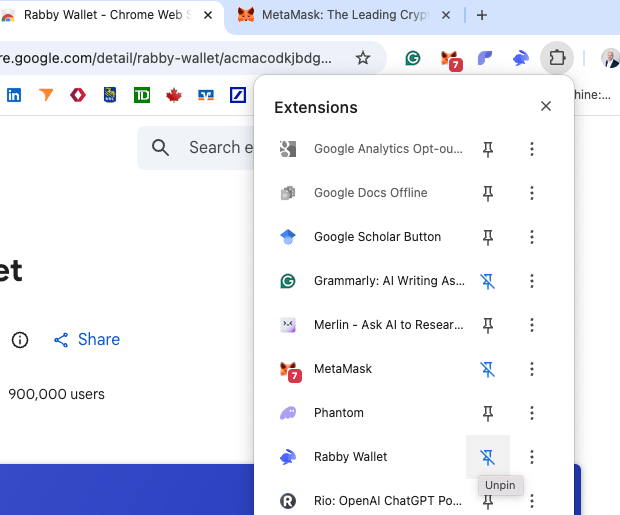This screenshot has width=620, height=515.
Task: Open more options for Google Analytics Opt-out
Action: (532, 149)
